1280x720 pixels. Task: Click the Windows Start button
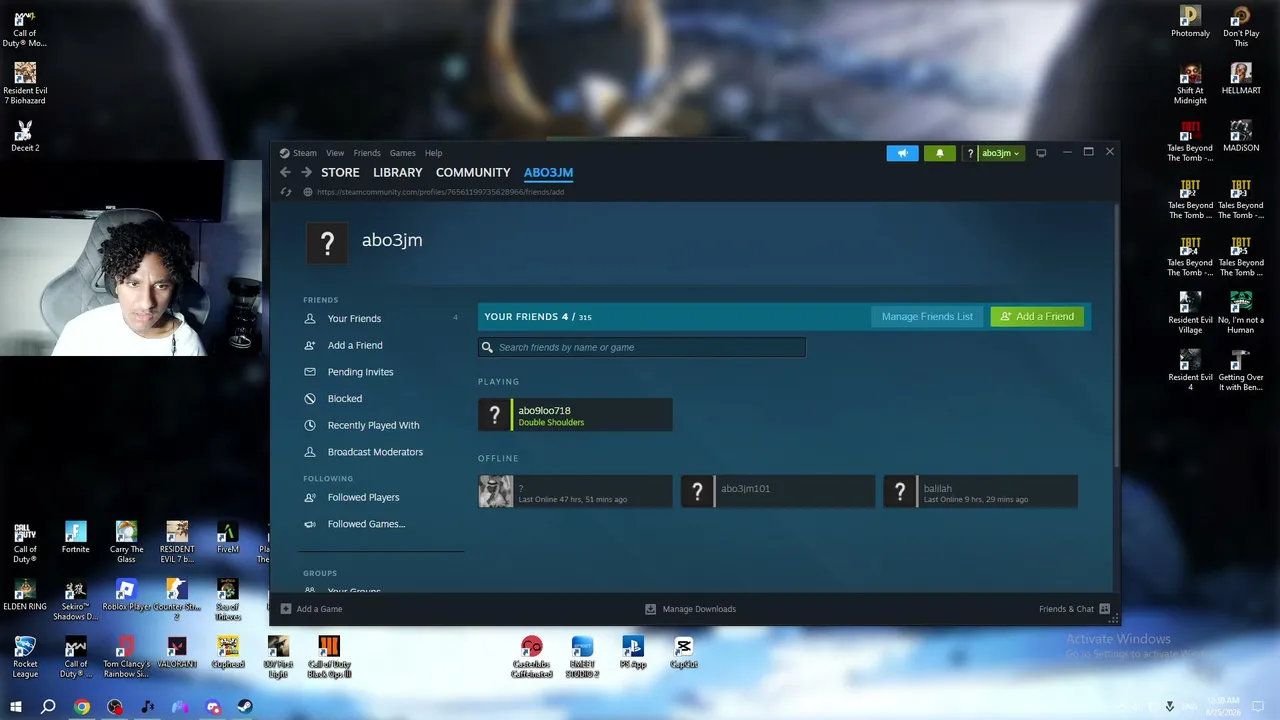15,707
